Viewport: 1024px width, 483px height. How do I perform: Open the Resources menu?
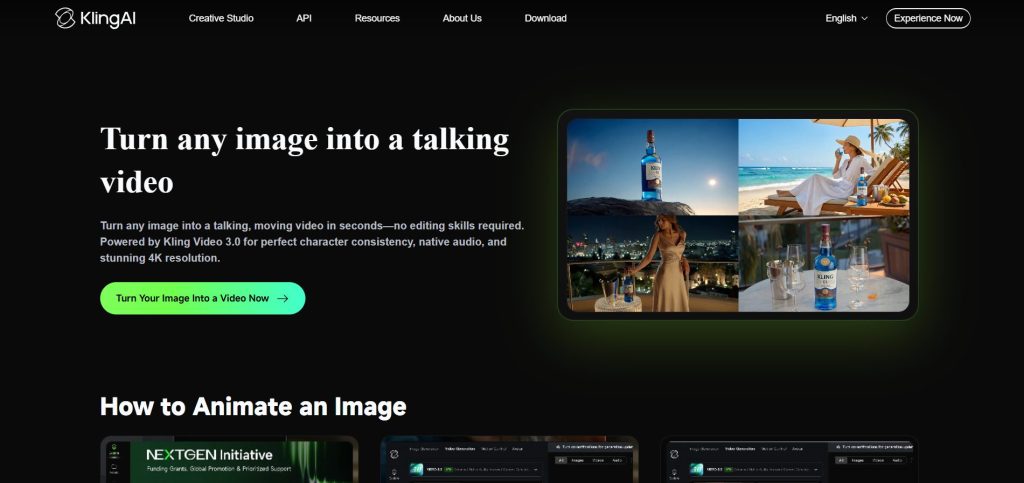point(377,18)
